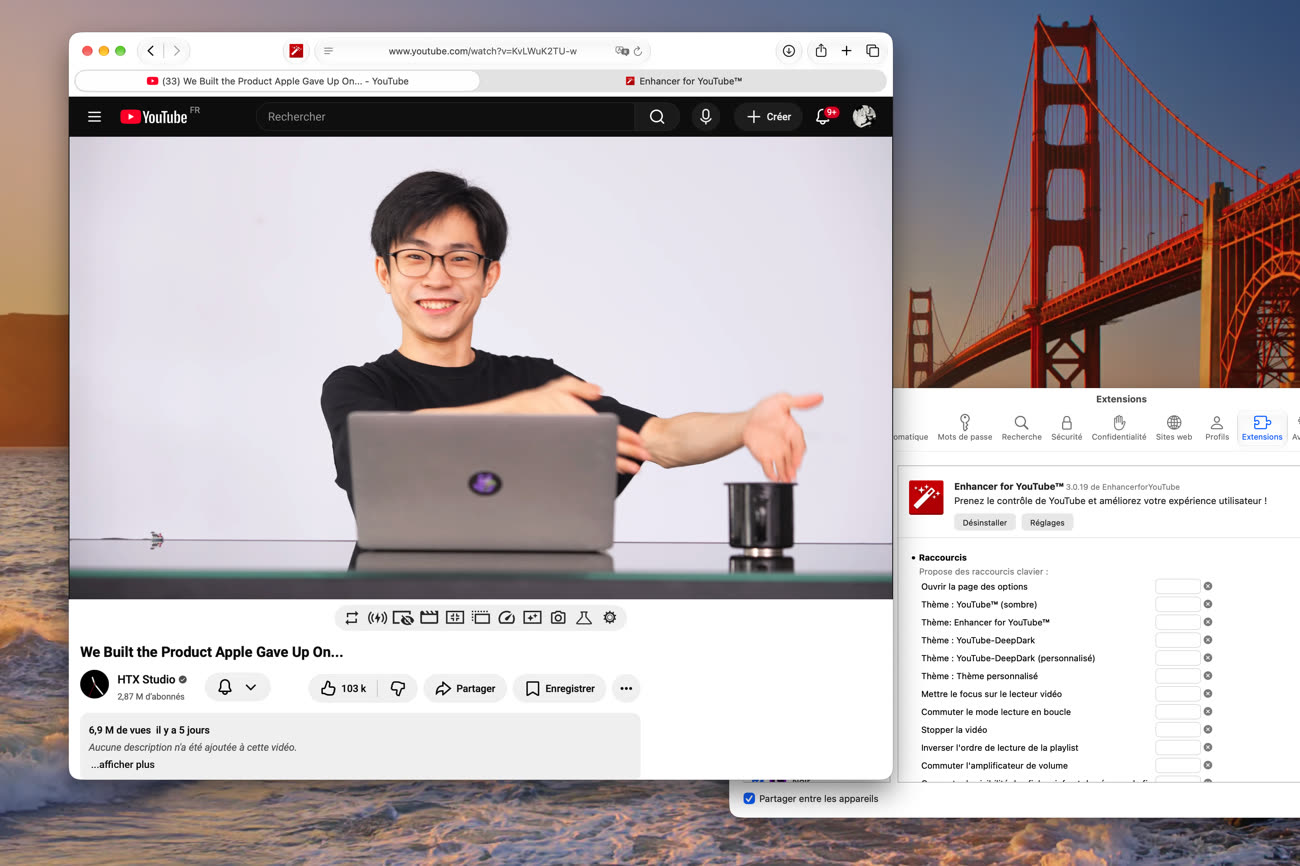Click the flask icon in Enhancer toolbar
The image size is (1300, 866).
coord(584,618)
